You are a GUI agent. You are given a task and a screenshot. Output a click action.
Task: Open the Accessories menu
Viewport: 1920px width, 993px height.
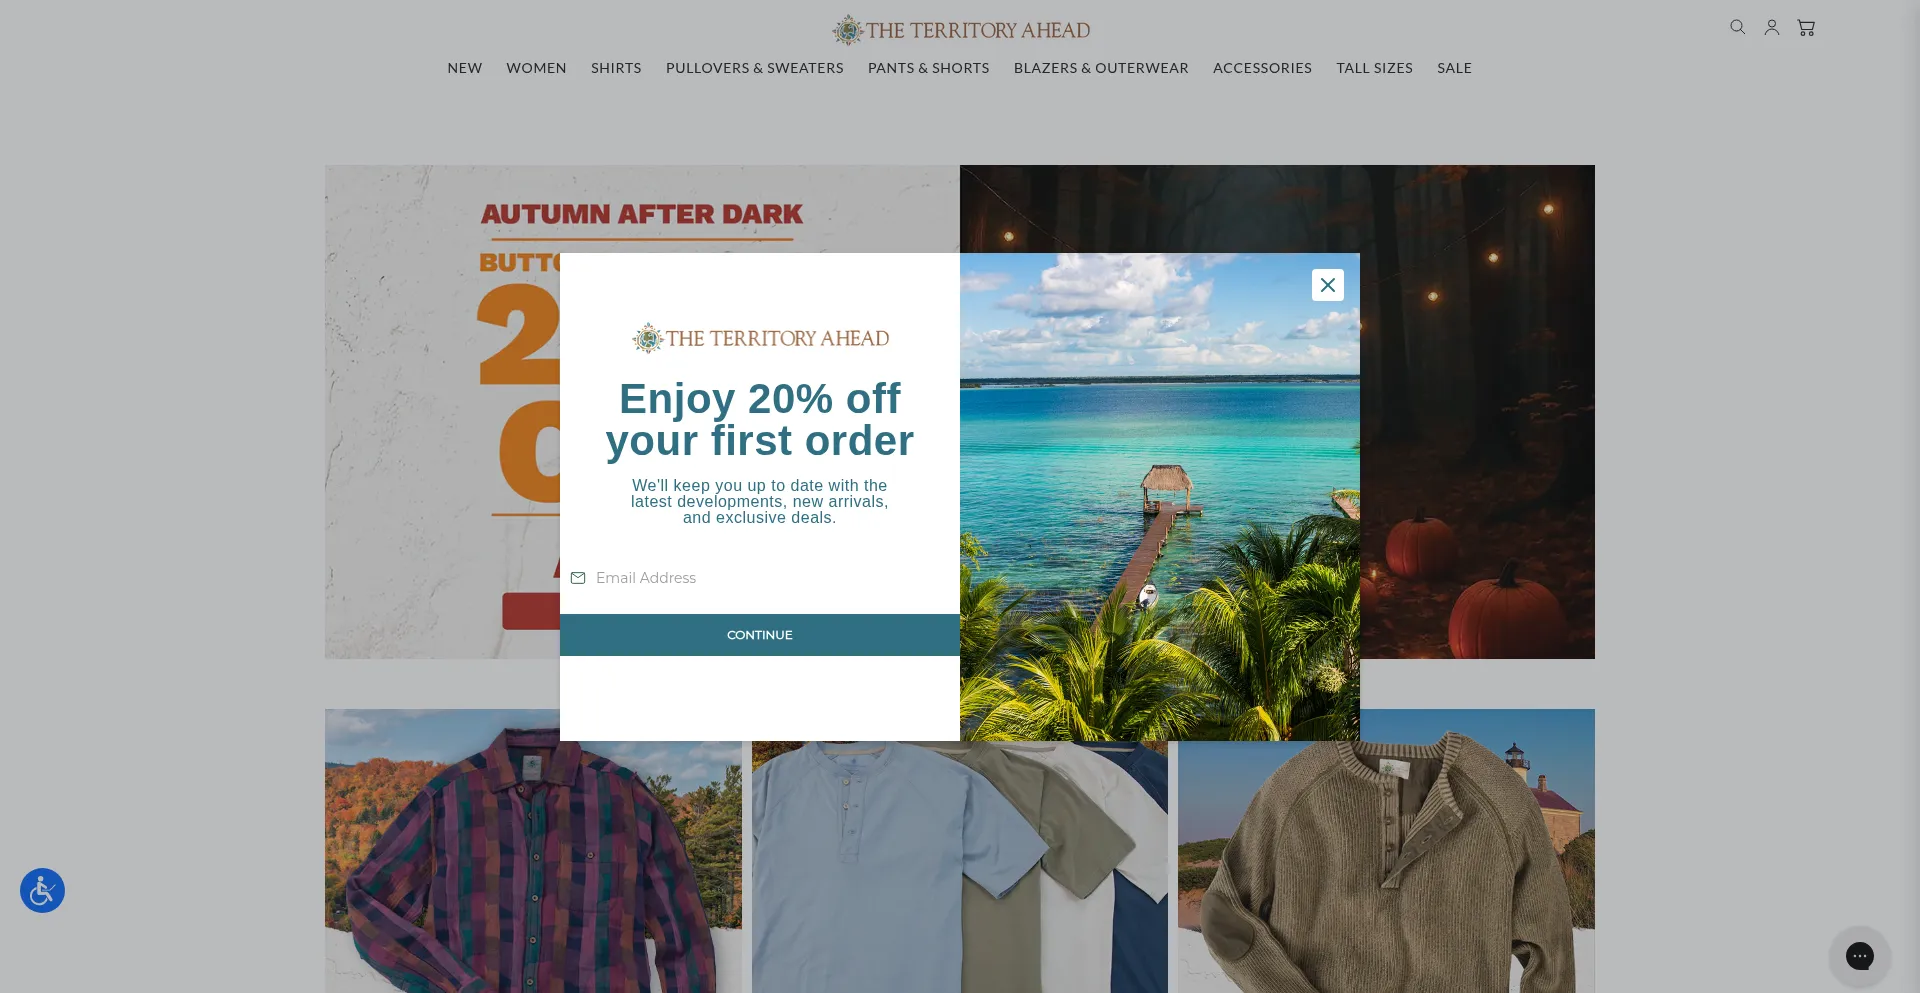1262,68
